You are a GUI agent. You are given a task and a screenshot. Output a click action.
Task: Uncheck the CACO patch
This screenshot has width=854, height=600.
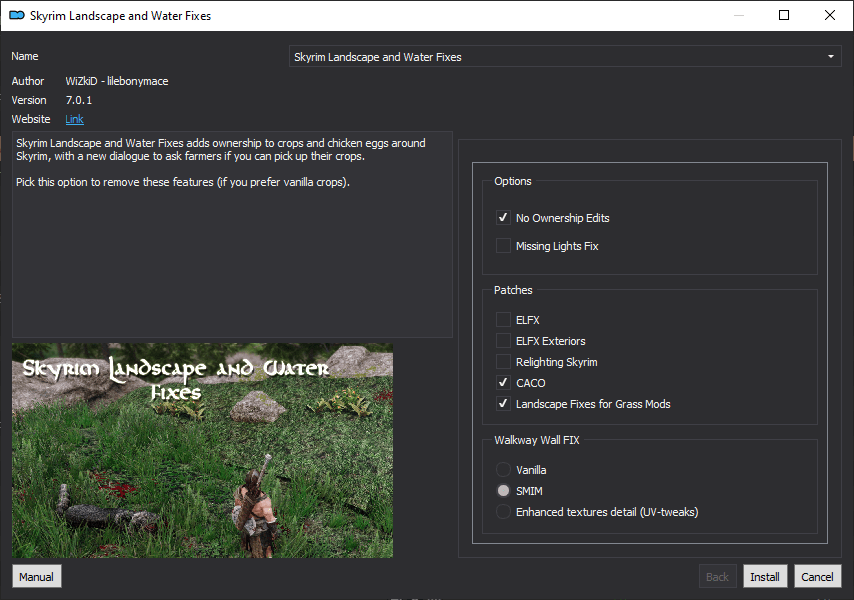pos(503,383)
